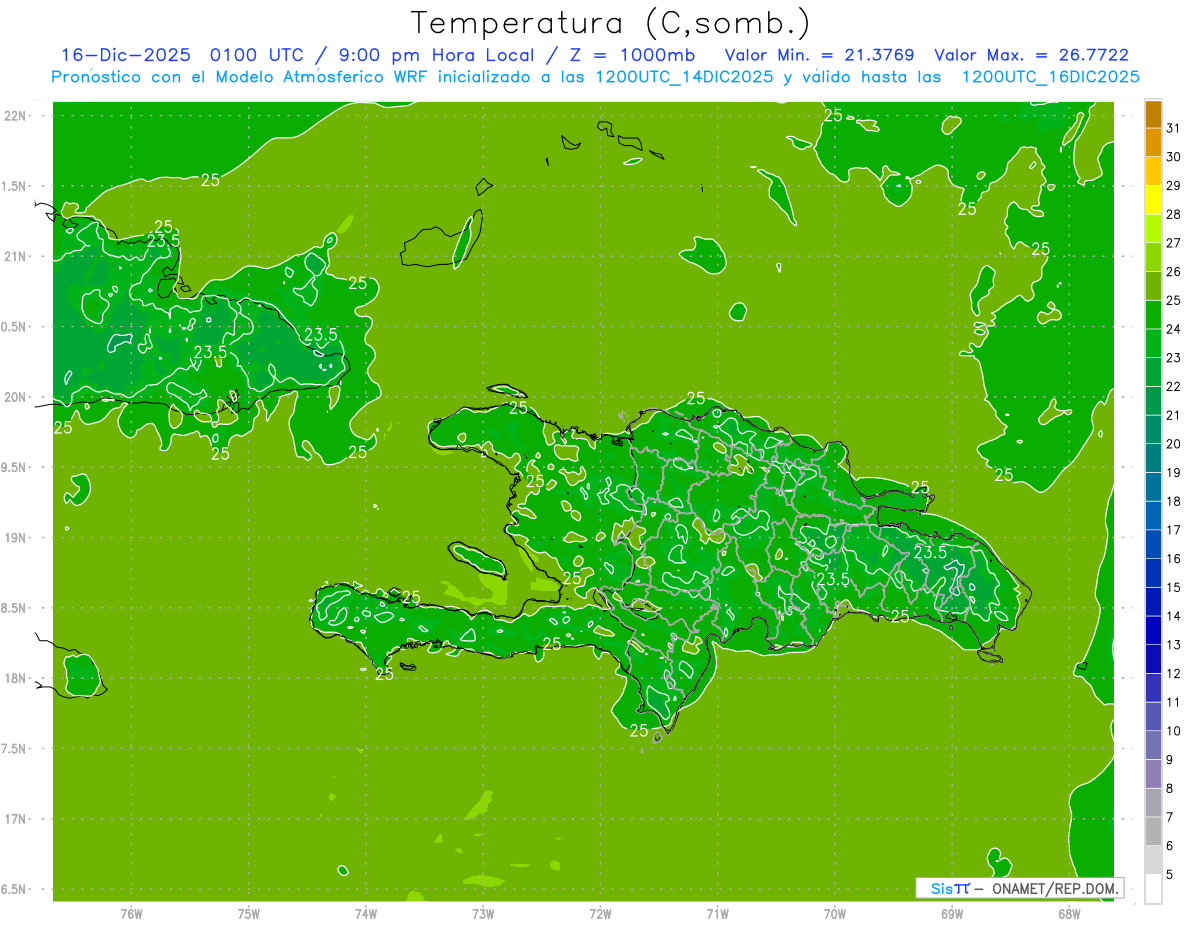1200x927 pixels.
Task: Click the "21N" latitude label
Action: point(15,256)
